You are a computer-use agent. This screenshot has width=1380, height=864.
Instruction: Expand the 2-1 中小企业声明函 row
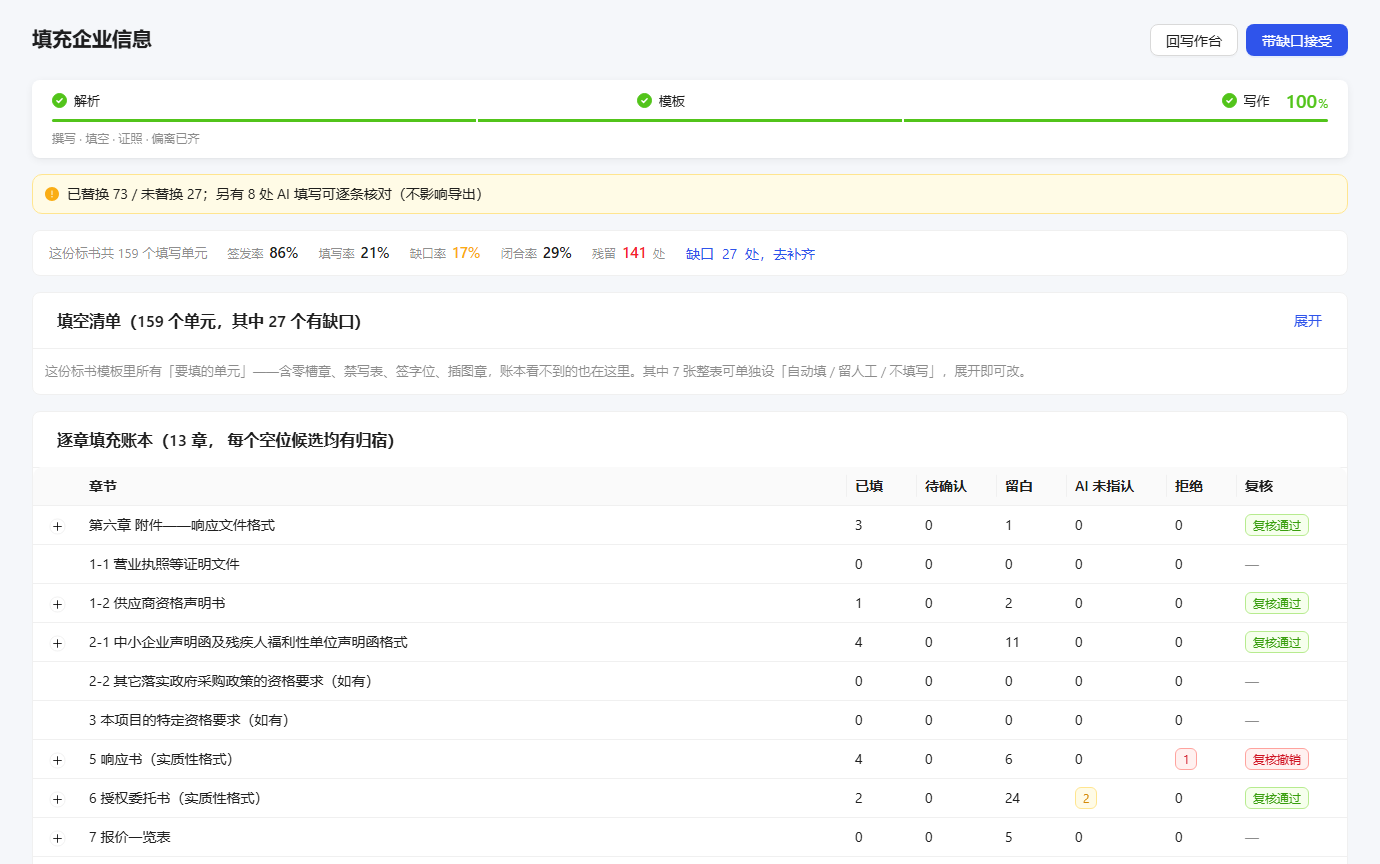pyautogui.click(x=57, y=643)
